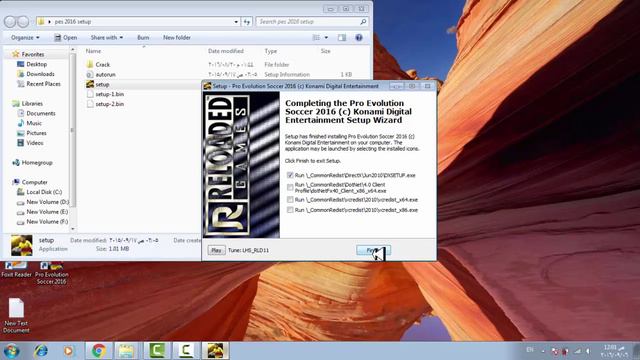Click the EN language indicator in tray
The height and width of the screenshot is (360, 640).
(x=530, y=350)
